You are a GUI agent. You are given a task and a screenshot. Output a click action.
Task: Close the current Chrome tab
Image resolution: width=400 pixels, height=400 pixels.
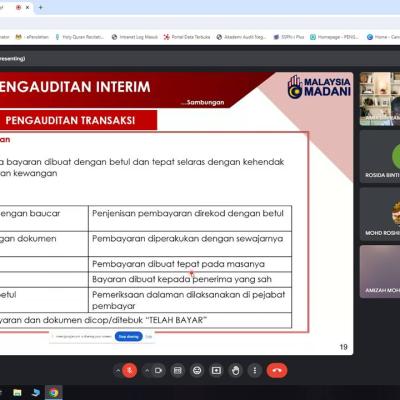[x=27, y=7]
